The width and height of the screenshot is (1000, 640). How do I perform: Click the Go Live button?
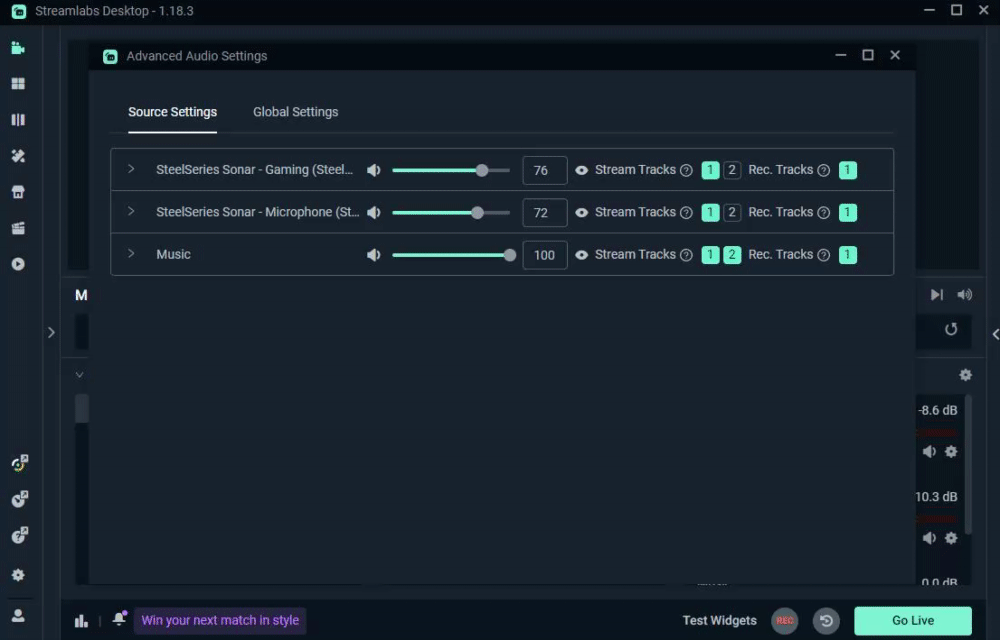pyautogui.click(x=913, y=620)
